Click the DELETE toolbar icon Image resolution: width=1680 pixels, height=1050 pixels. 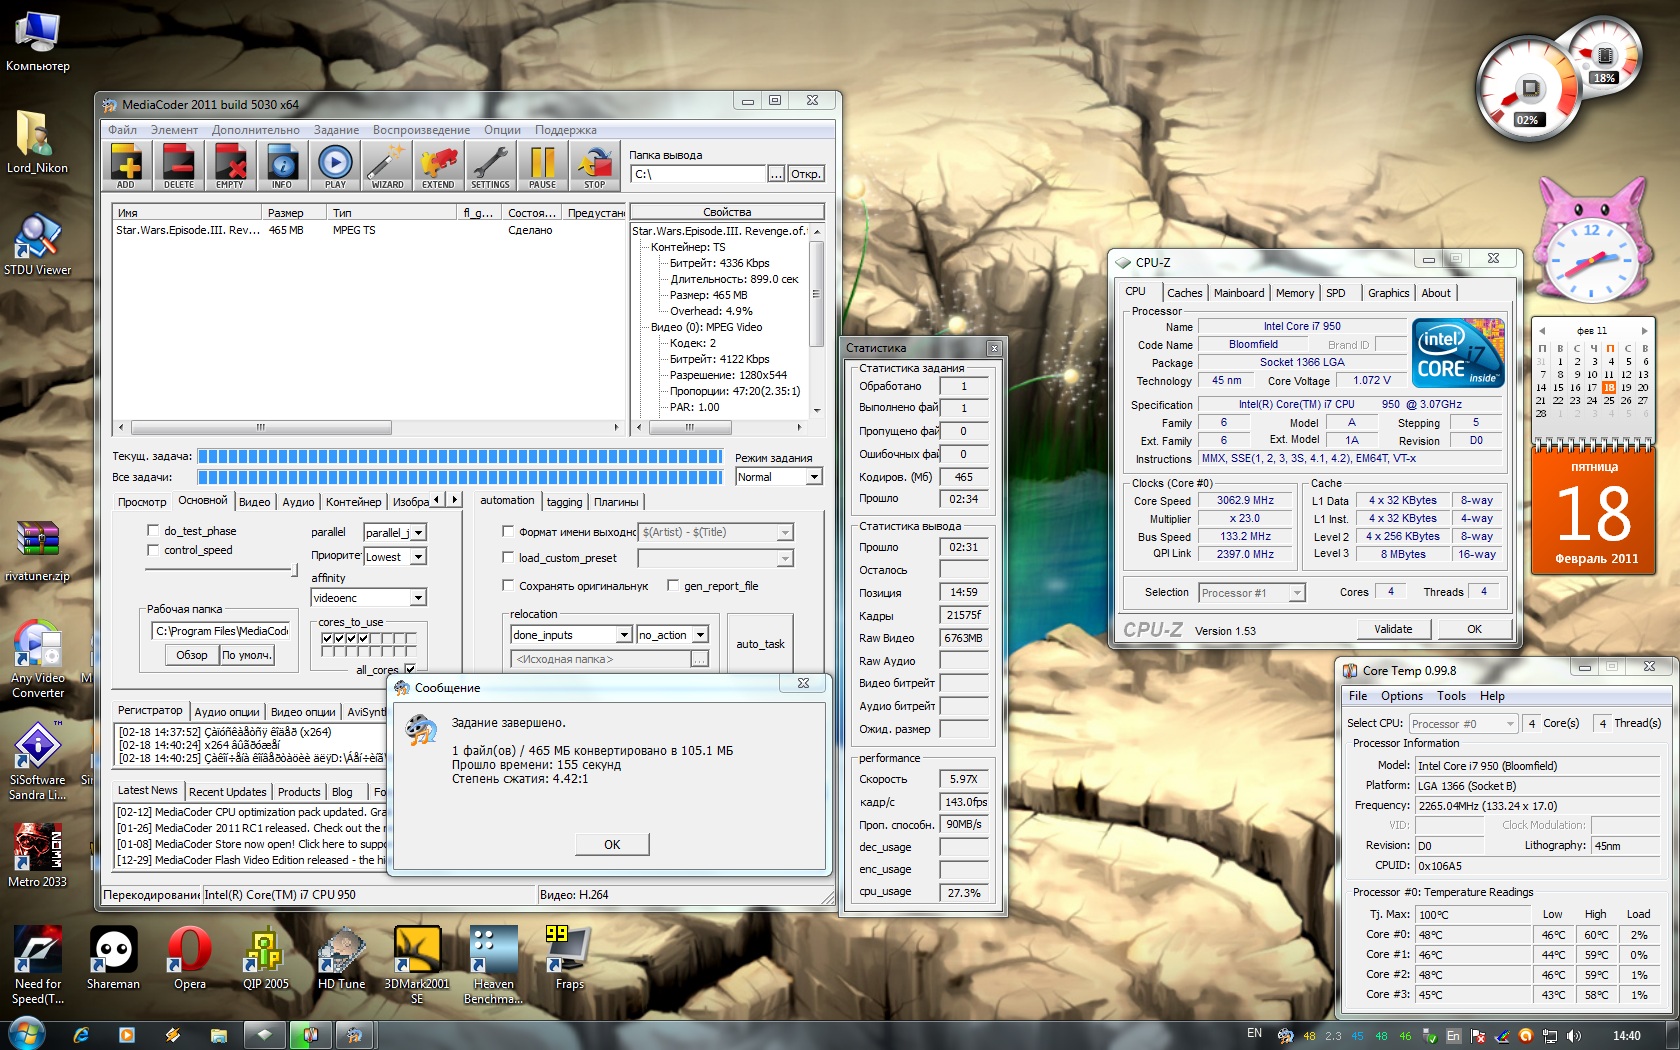pyautogui.click(x=178, y=165)
